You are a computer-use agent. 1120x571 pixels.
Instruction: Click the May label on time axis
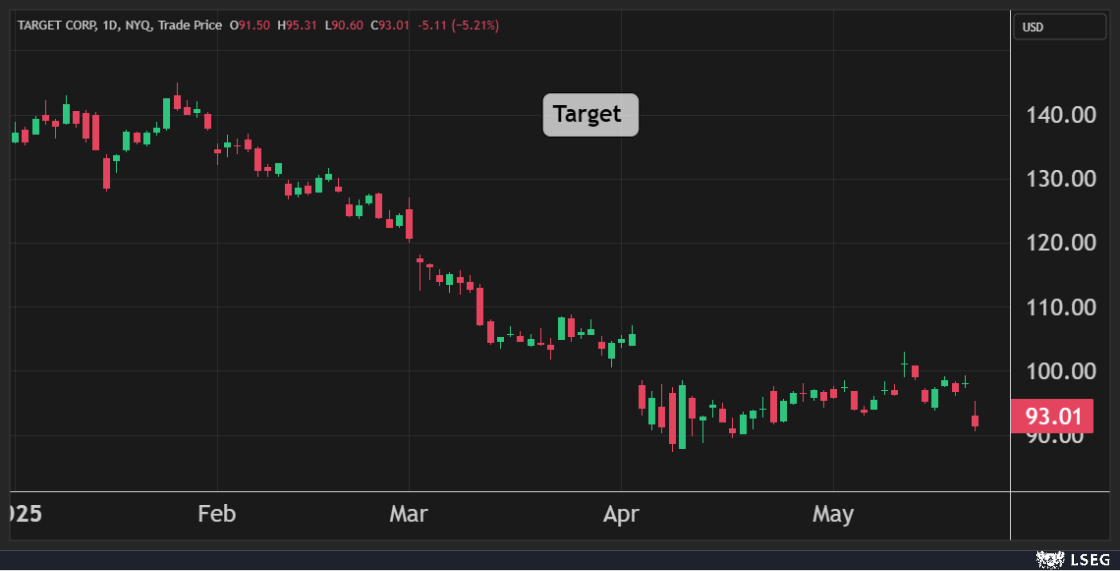click(x=832, y=514)
